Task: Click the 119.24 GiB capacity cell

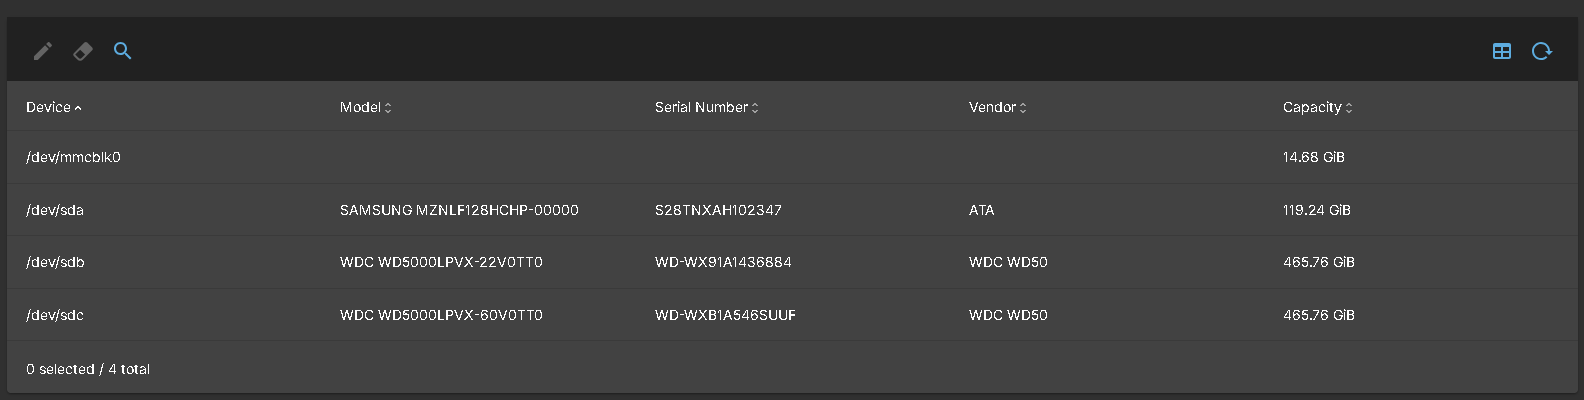Action: [1316, 210]
